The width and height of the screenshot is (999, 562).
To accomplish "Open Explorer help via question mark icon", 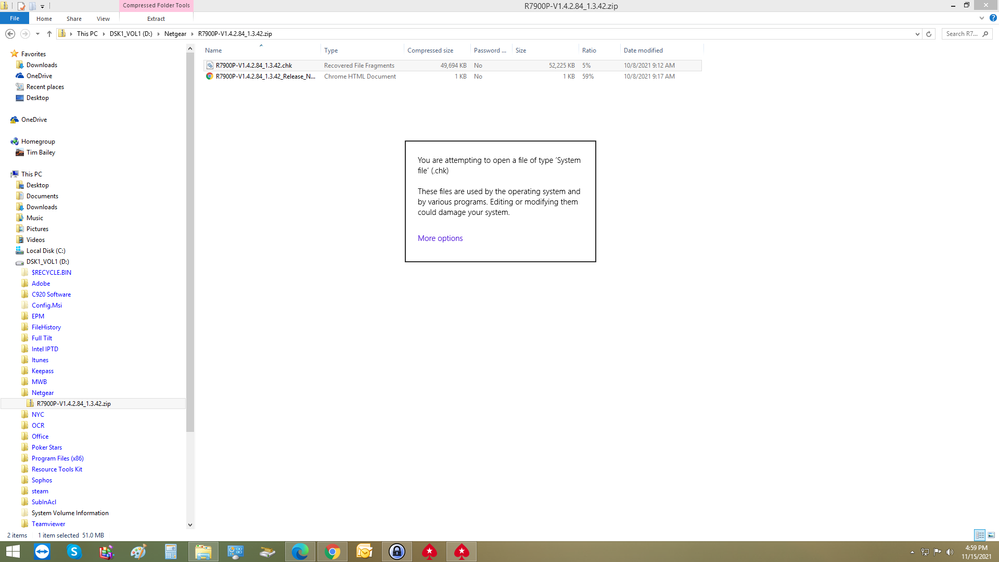I will 991,18.
